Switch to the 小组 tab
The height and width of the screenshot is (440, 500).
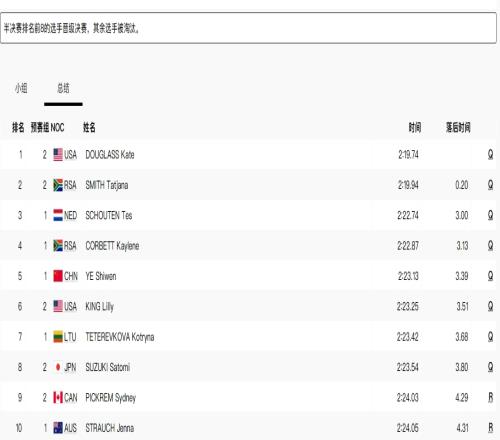click(21, 88)
